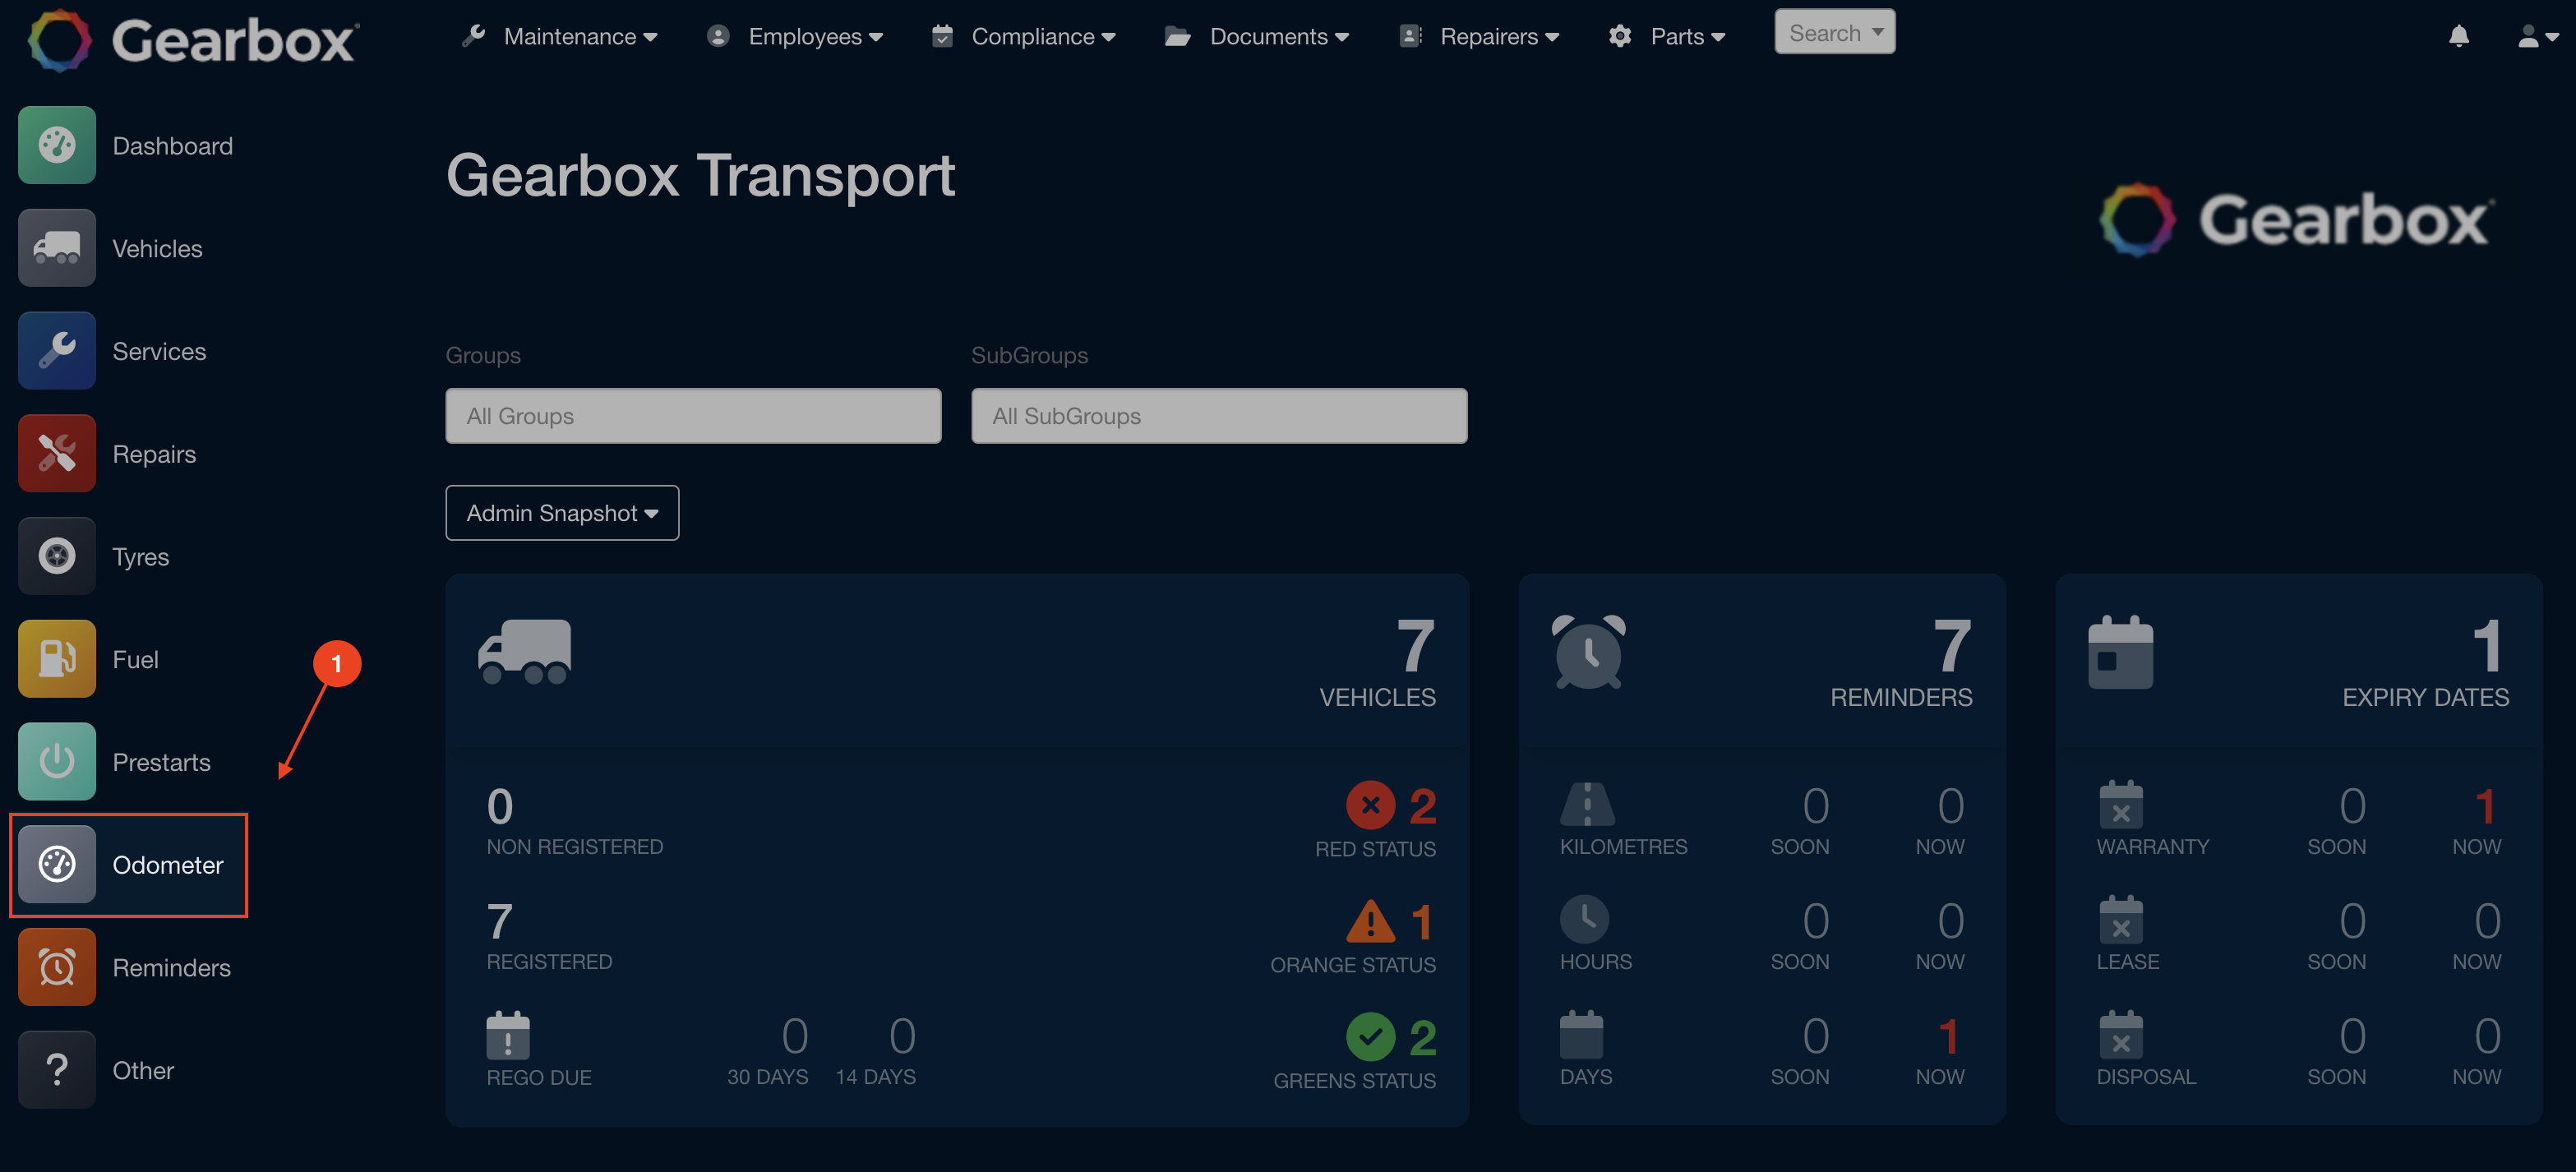This screenshot has height=1172, width=2576.
Task: Open the Tyres wheel icon
Action: tap(57, 556)
